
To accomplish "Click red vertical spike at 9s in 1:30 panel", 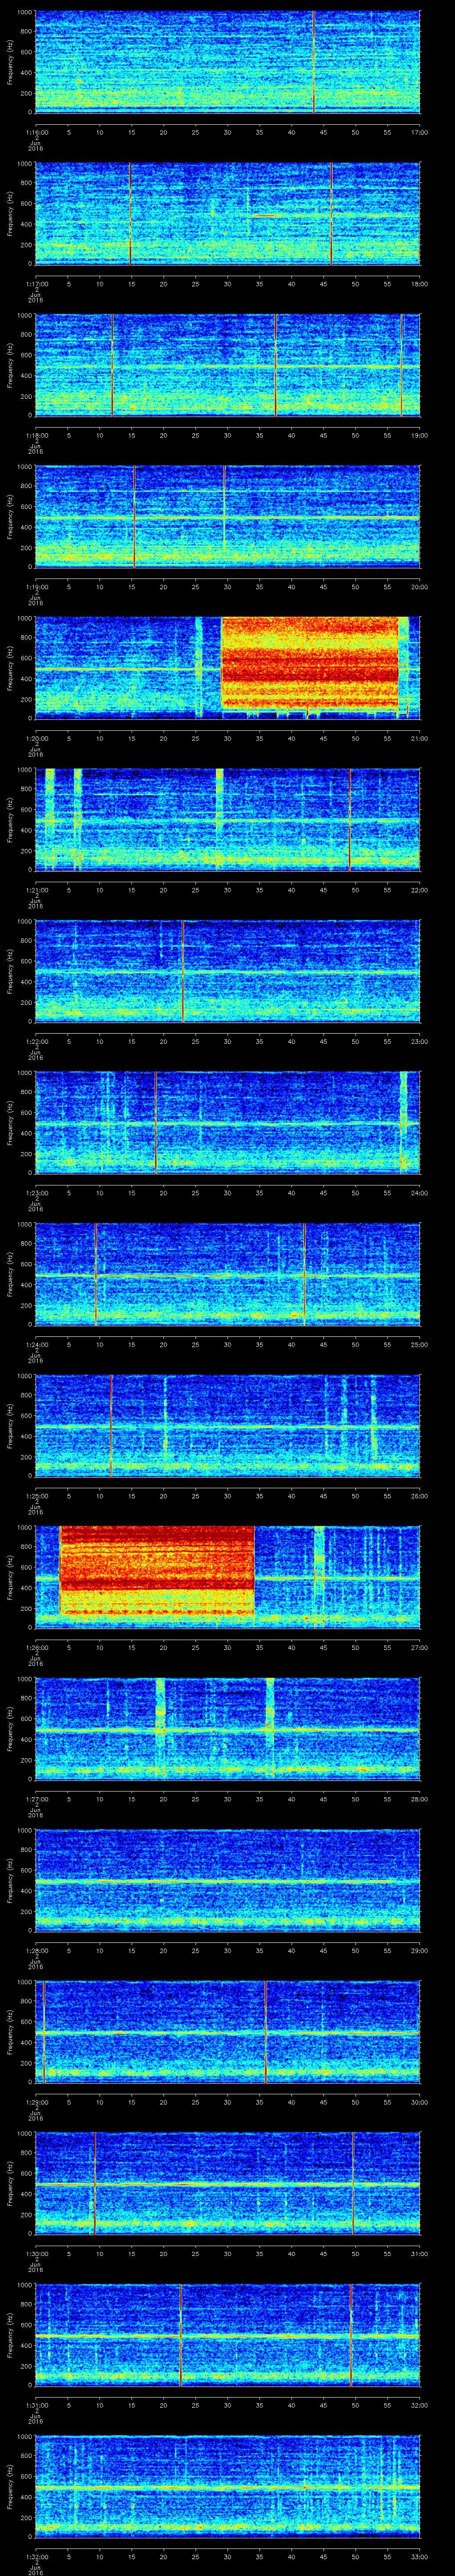I will point(94,2183).
